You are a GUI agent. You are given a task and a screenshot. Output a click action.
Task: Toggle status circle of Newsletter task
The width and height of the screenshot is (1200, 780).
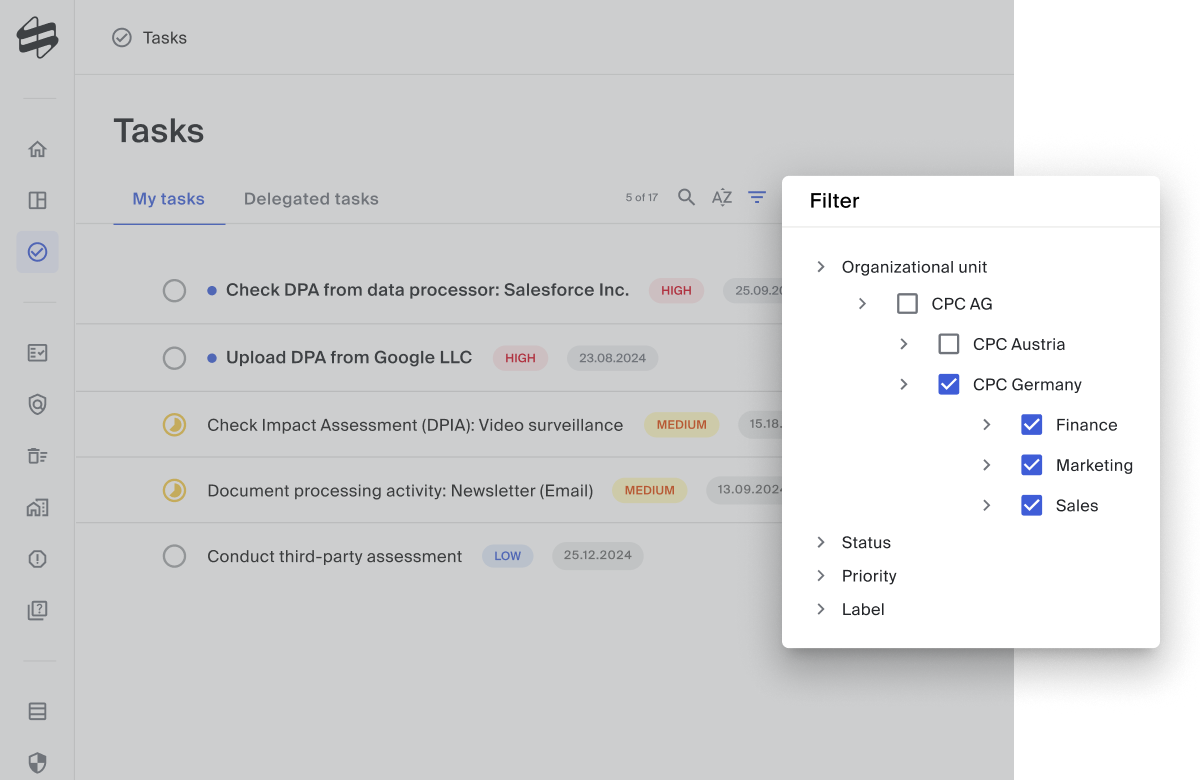point(174,491)
